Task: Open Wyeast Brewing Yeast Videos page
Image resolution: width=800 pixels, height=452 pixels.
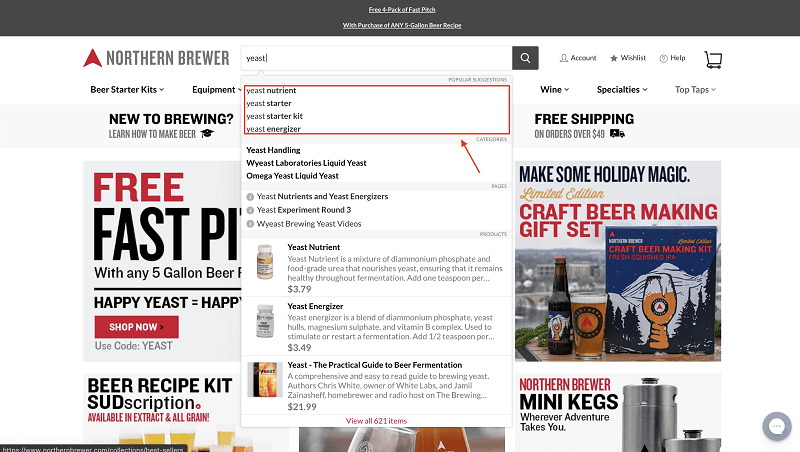Action: pyautogui.click(x=309, y=223)
